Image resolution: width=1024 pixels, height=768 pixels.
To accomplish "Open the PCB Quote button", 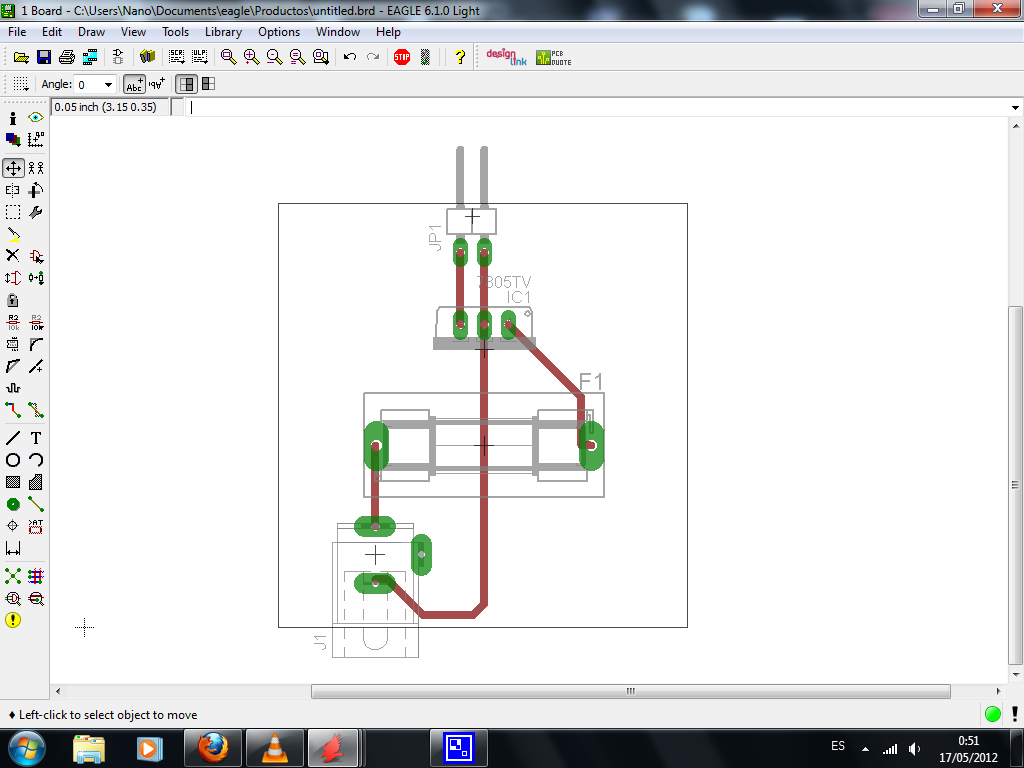I will coord(553,57).
